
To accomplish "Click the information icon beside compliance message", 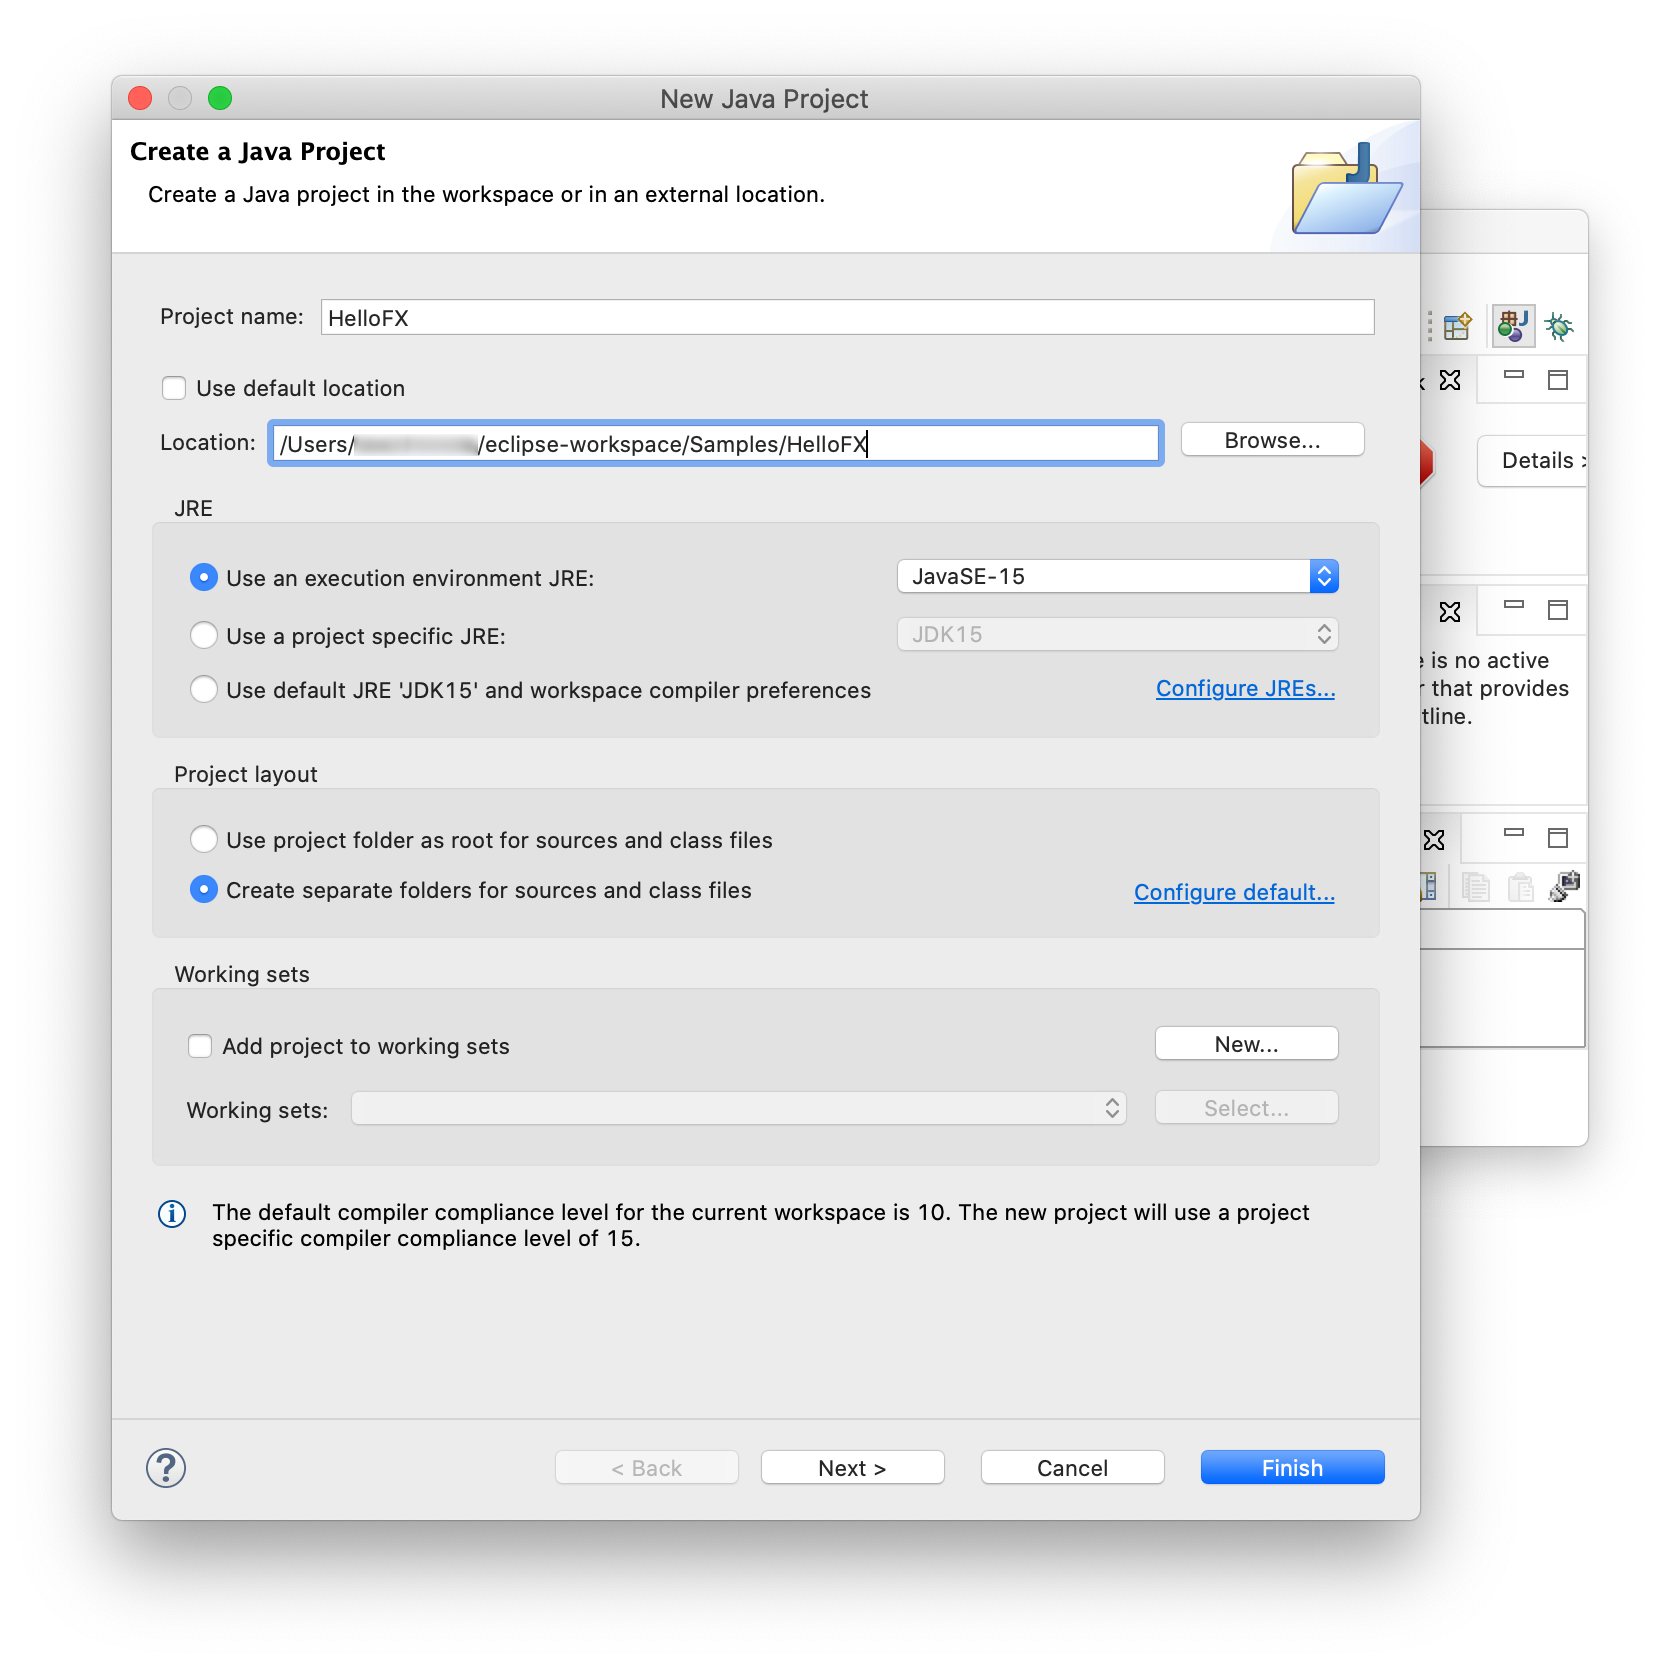I will pyautogui.click(x=172, y=1214).
